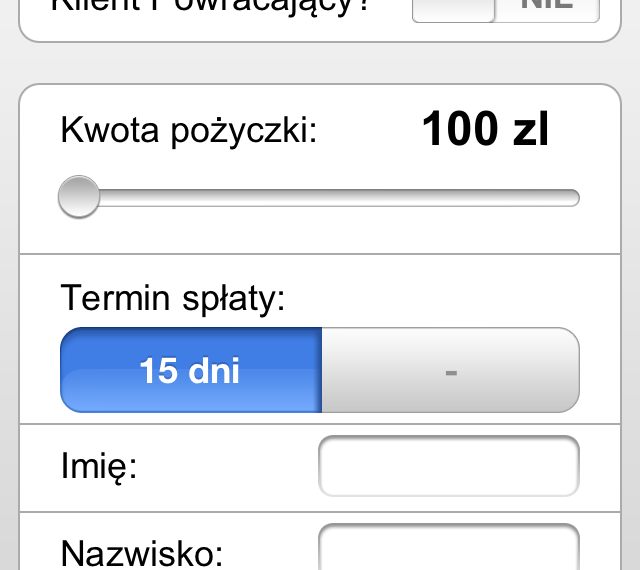The width and height of the screenshot is (640, 570).
Task: Toggle the Klient Powracający switch
Action: point(506,10)
